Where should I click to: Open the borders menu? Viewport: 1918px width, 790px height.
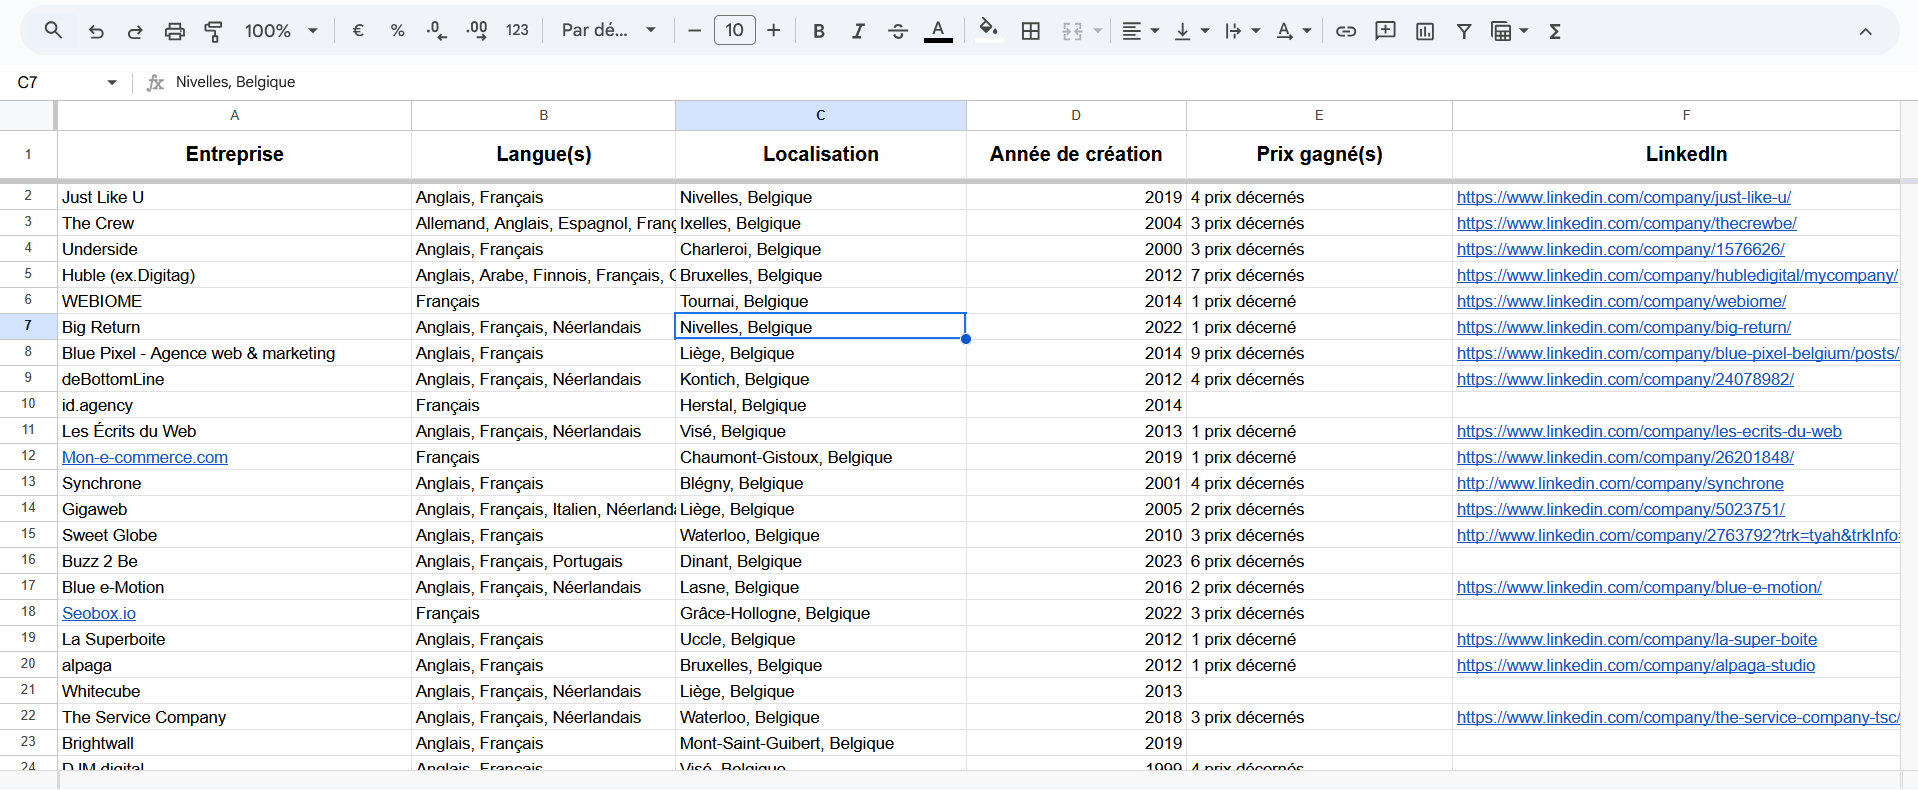[x=1031, y=31]
